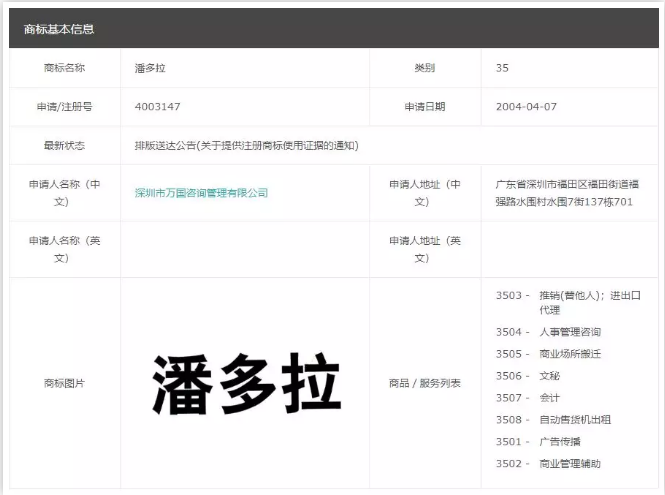Viewport: 665px width, 495px height.
Task: Choose the 3505 商业场所搬迁 service item
Action: [x=548, y=354]
